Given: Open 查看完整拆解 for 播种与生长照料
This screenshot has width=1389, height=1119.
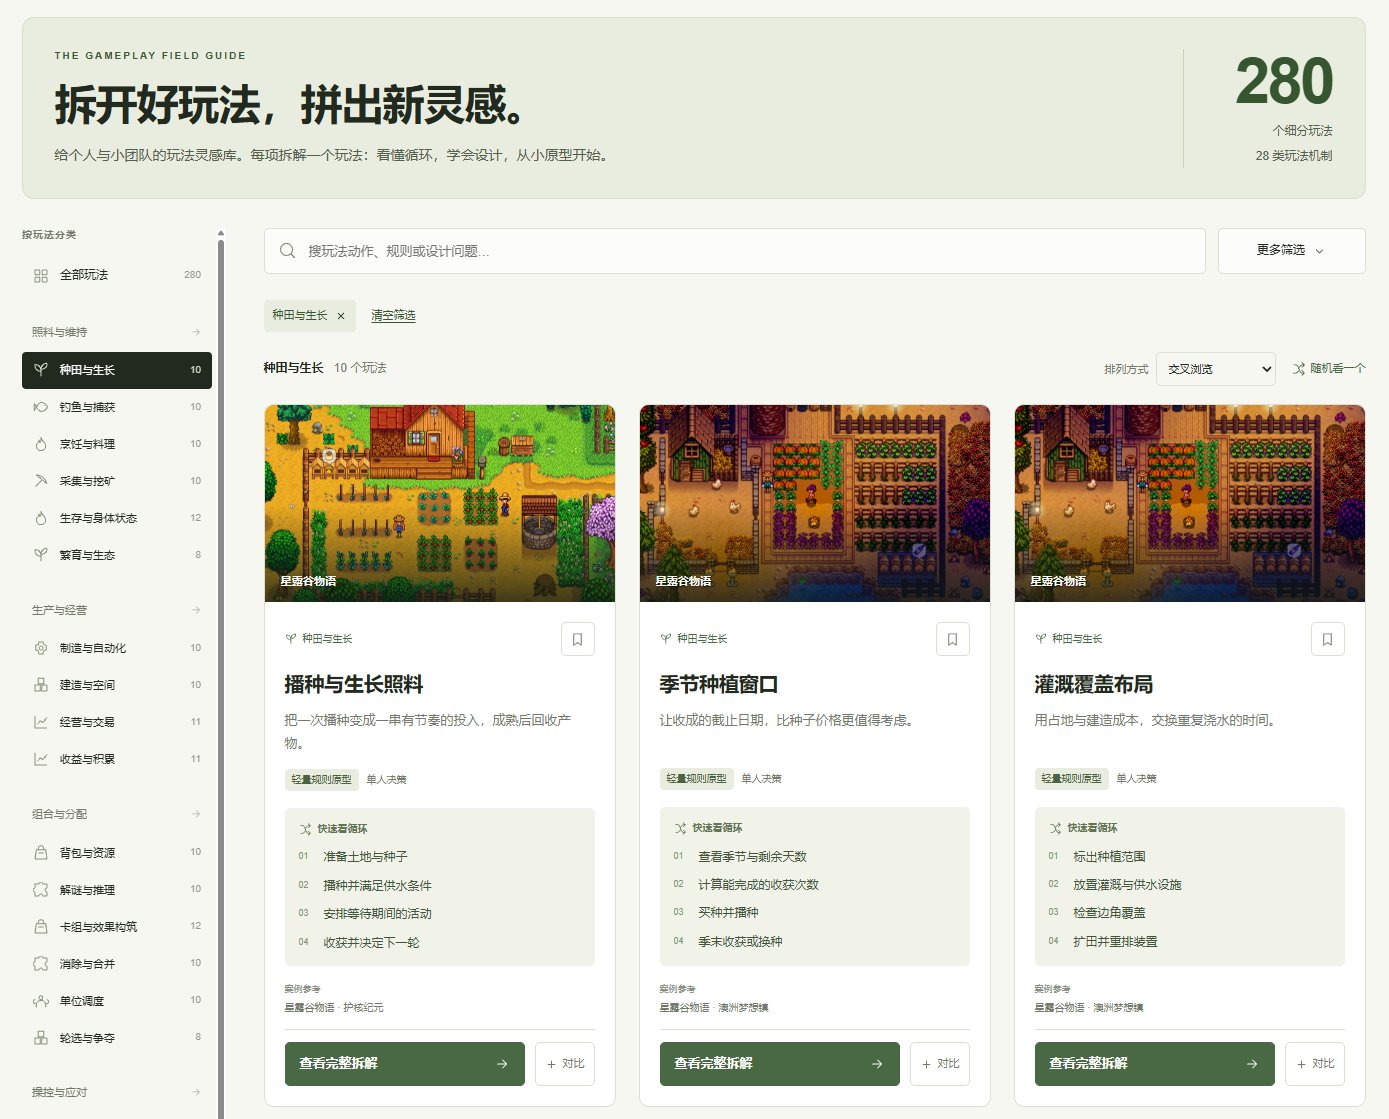Looking at the screenshot, I should click(405, 1064).
